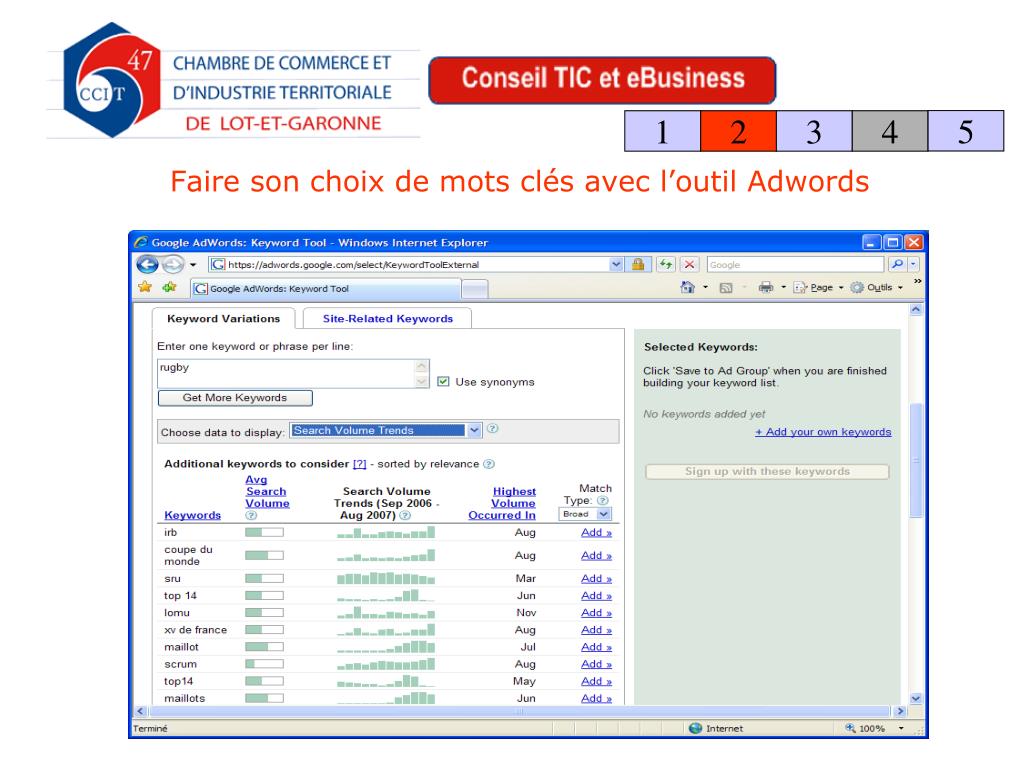Screen dimensions: 1024x768
Task: Open the recent pages arrow beside Forward
Action: (x=193, y=265)
